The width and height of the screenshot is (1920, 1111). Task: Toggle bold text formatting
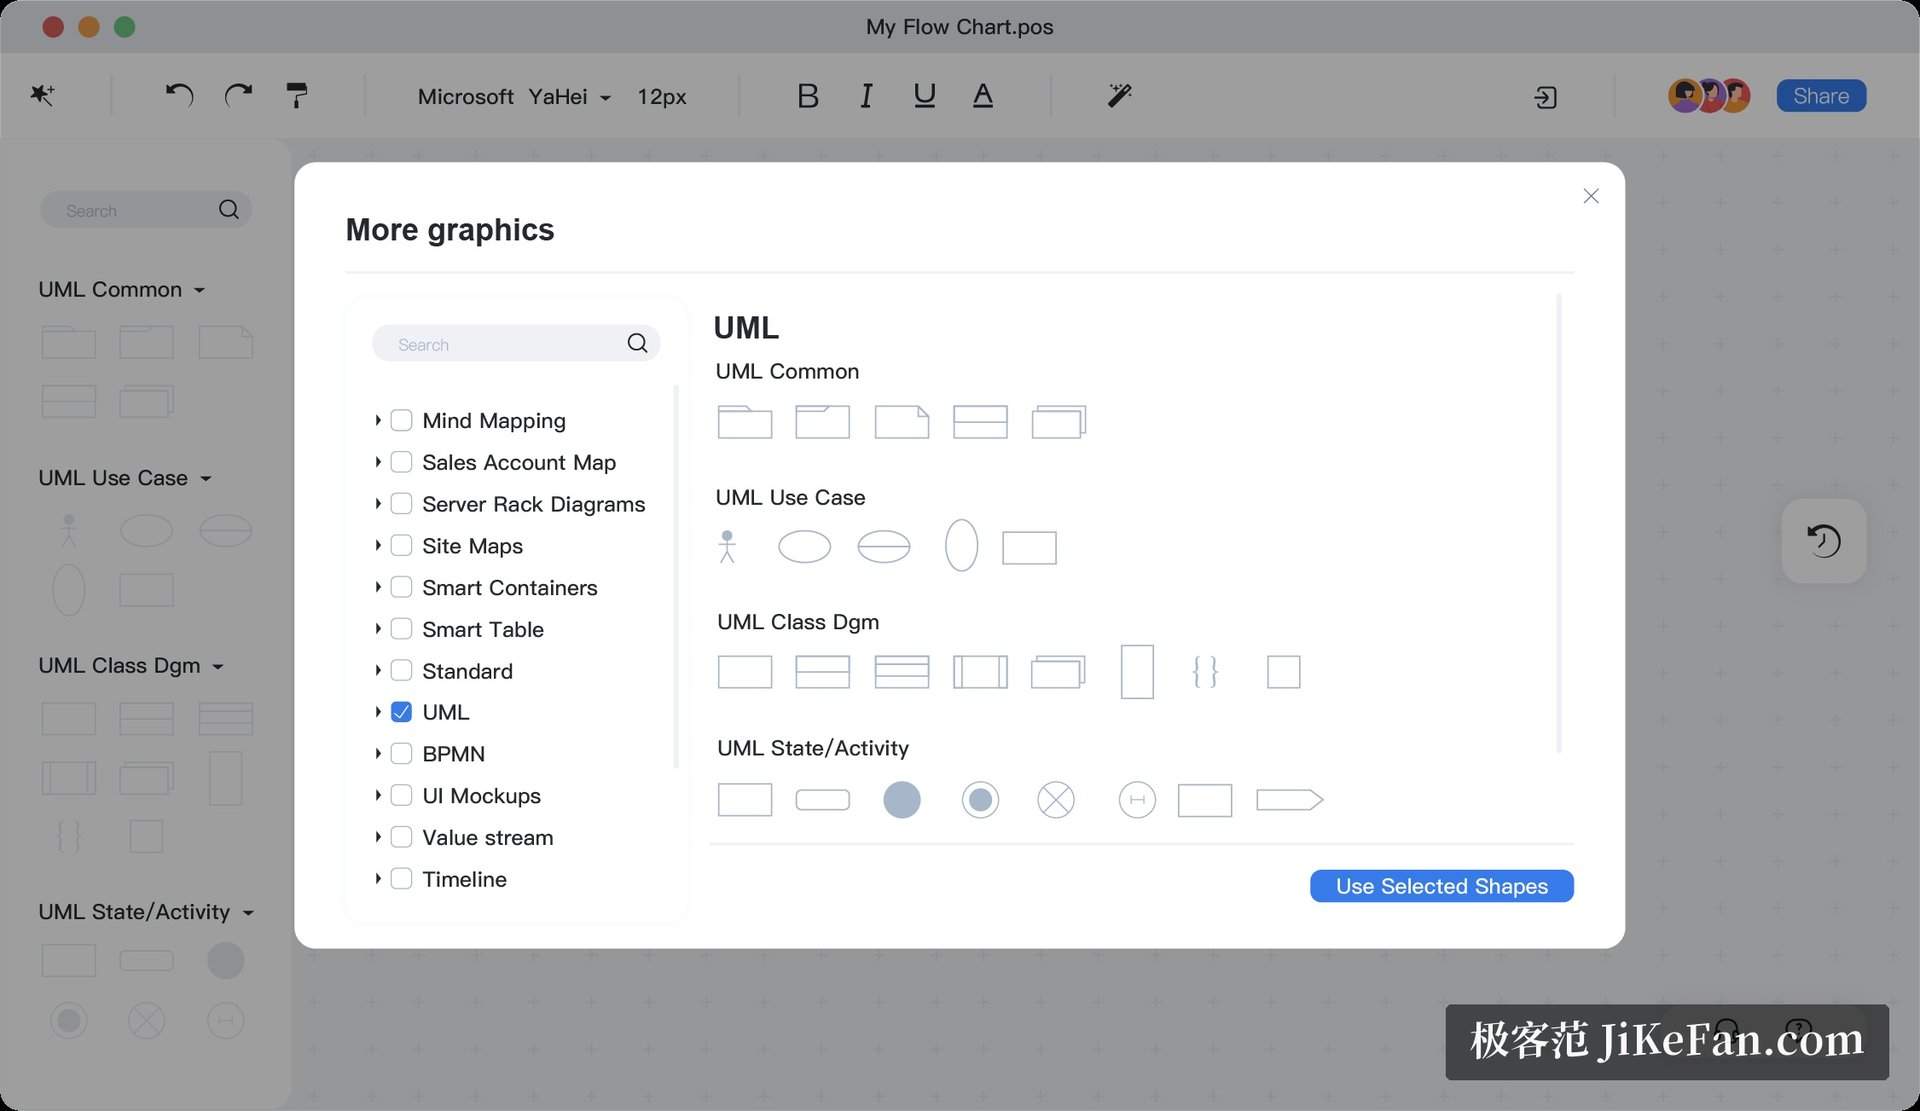click(808, 96)
